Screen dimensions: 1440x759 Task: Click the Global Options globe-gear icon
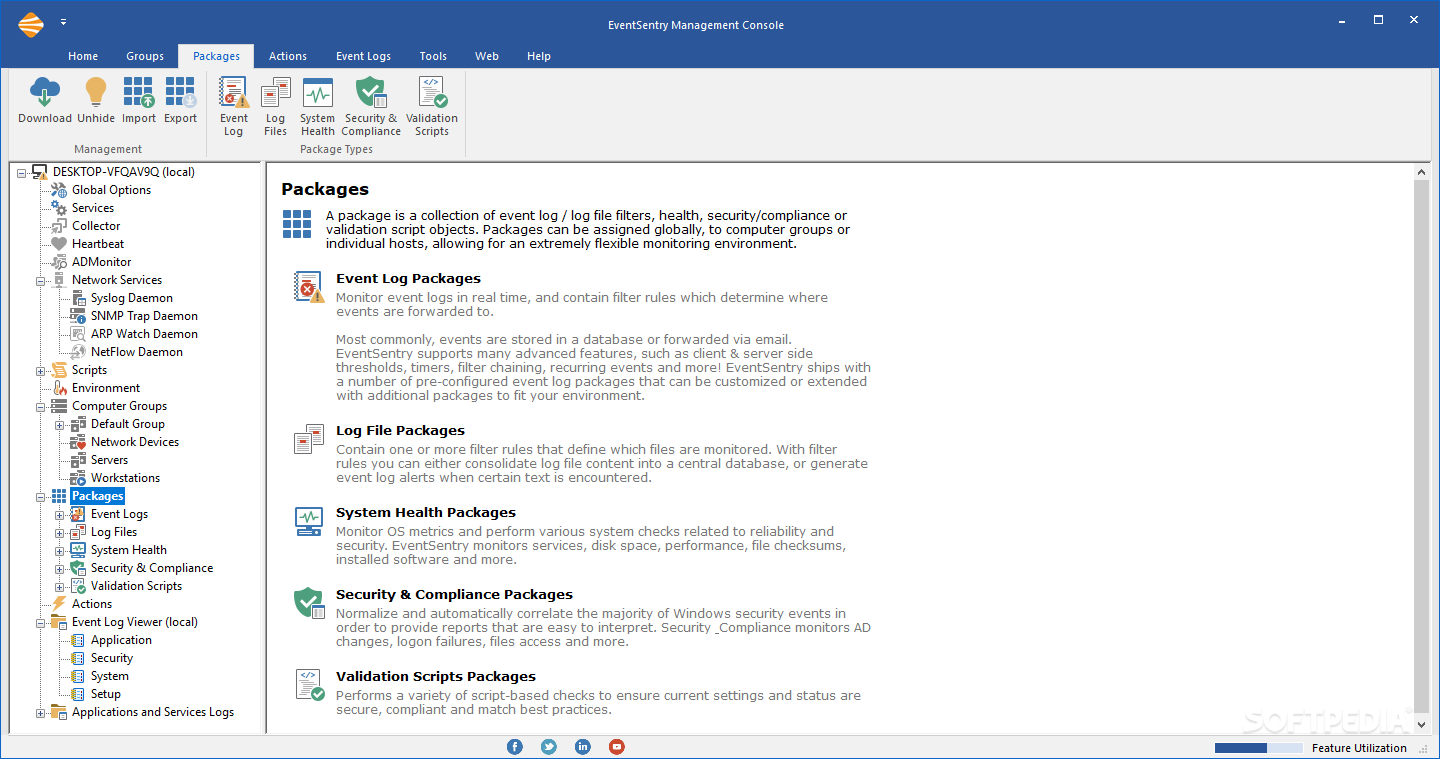coord(59,190)
